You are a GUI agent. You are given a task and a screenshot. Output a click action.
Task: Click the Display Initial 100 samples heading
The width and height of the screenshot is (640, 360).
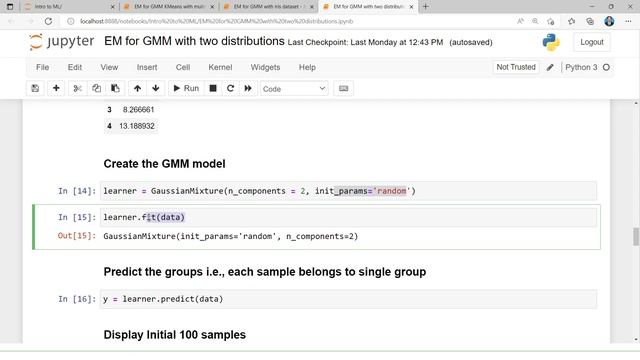[175, 335]
